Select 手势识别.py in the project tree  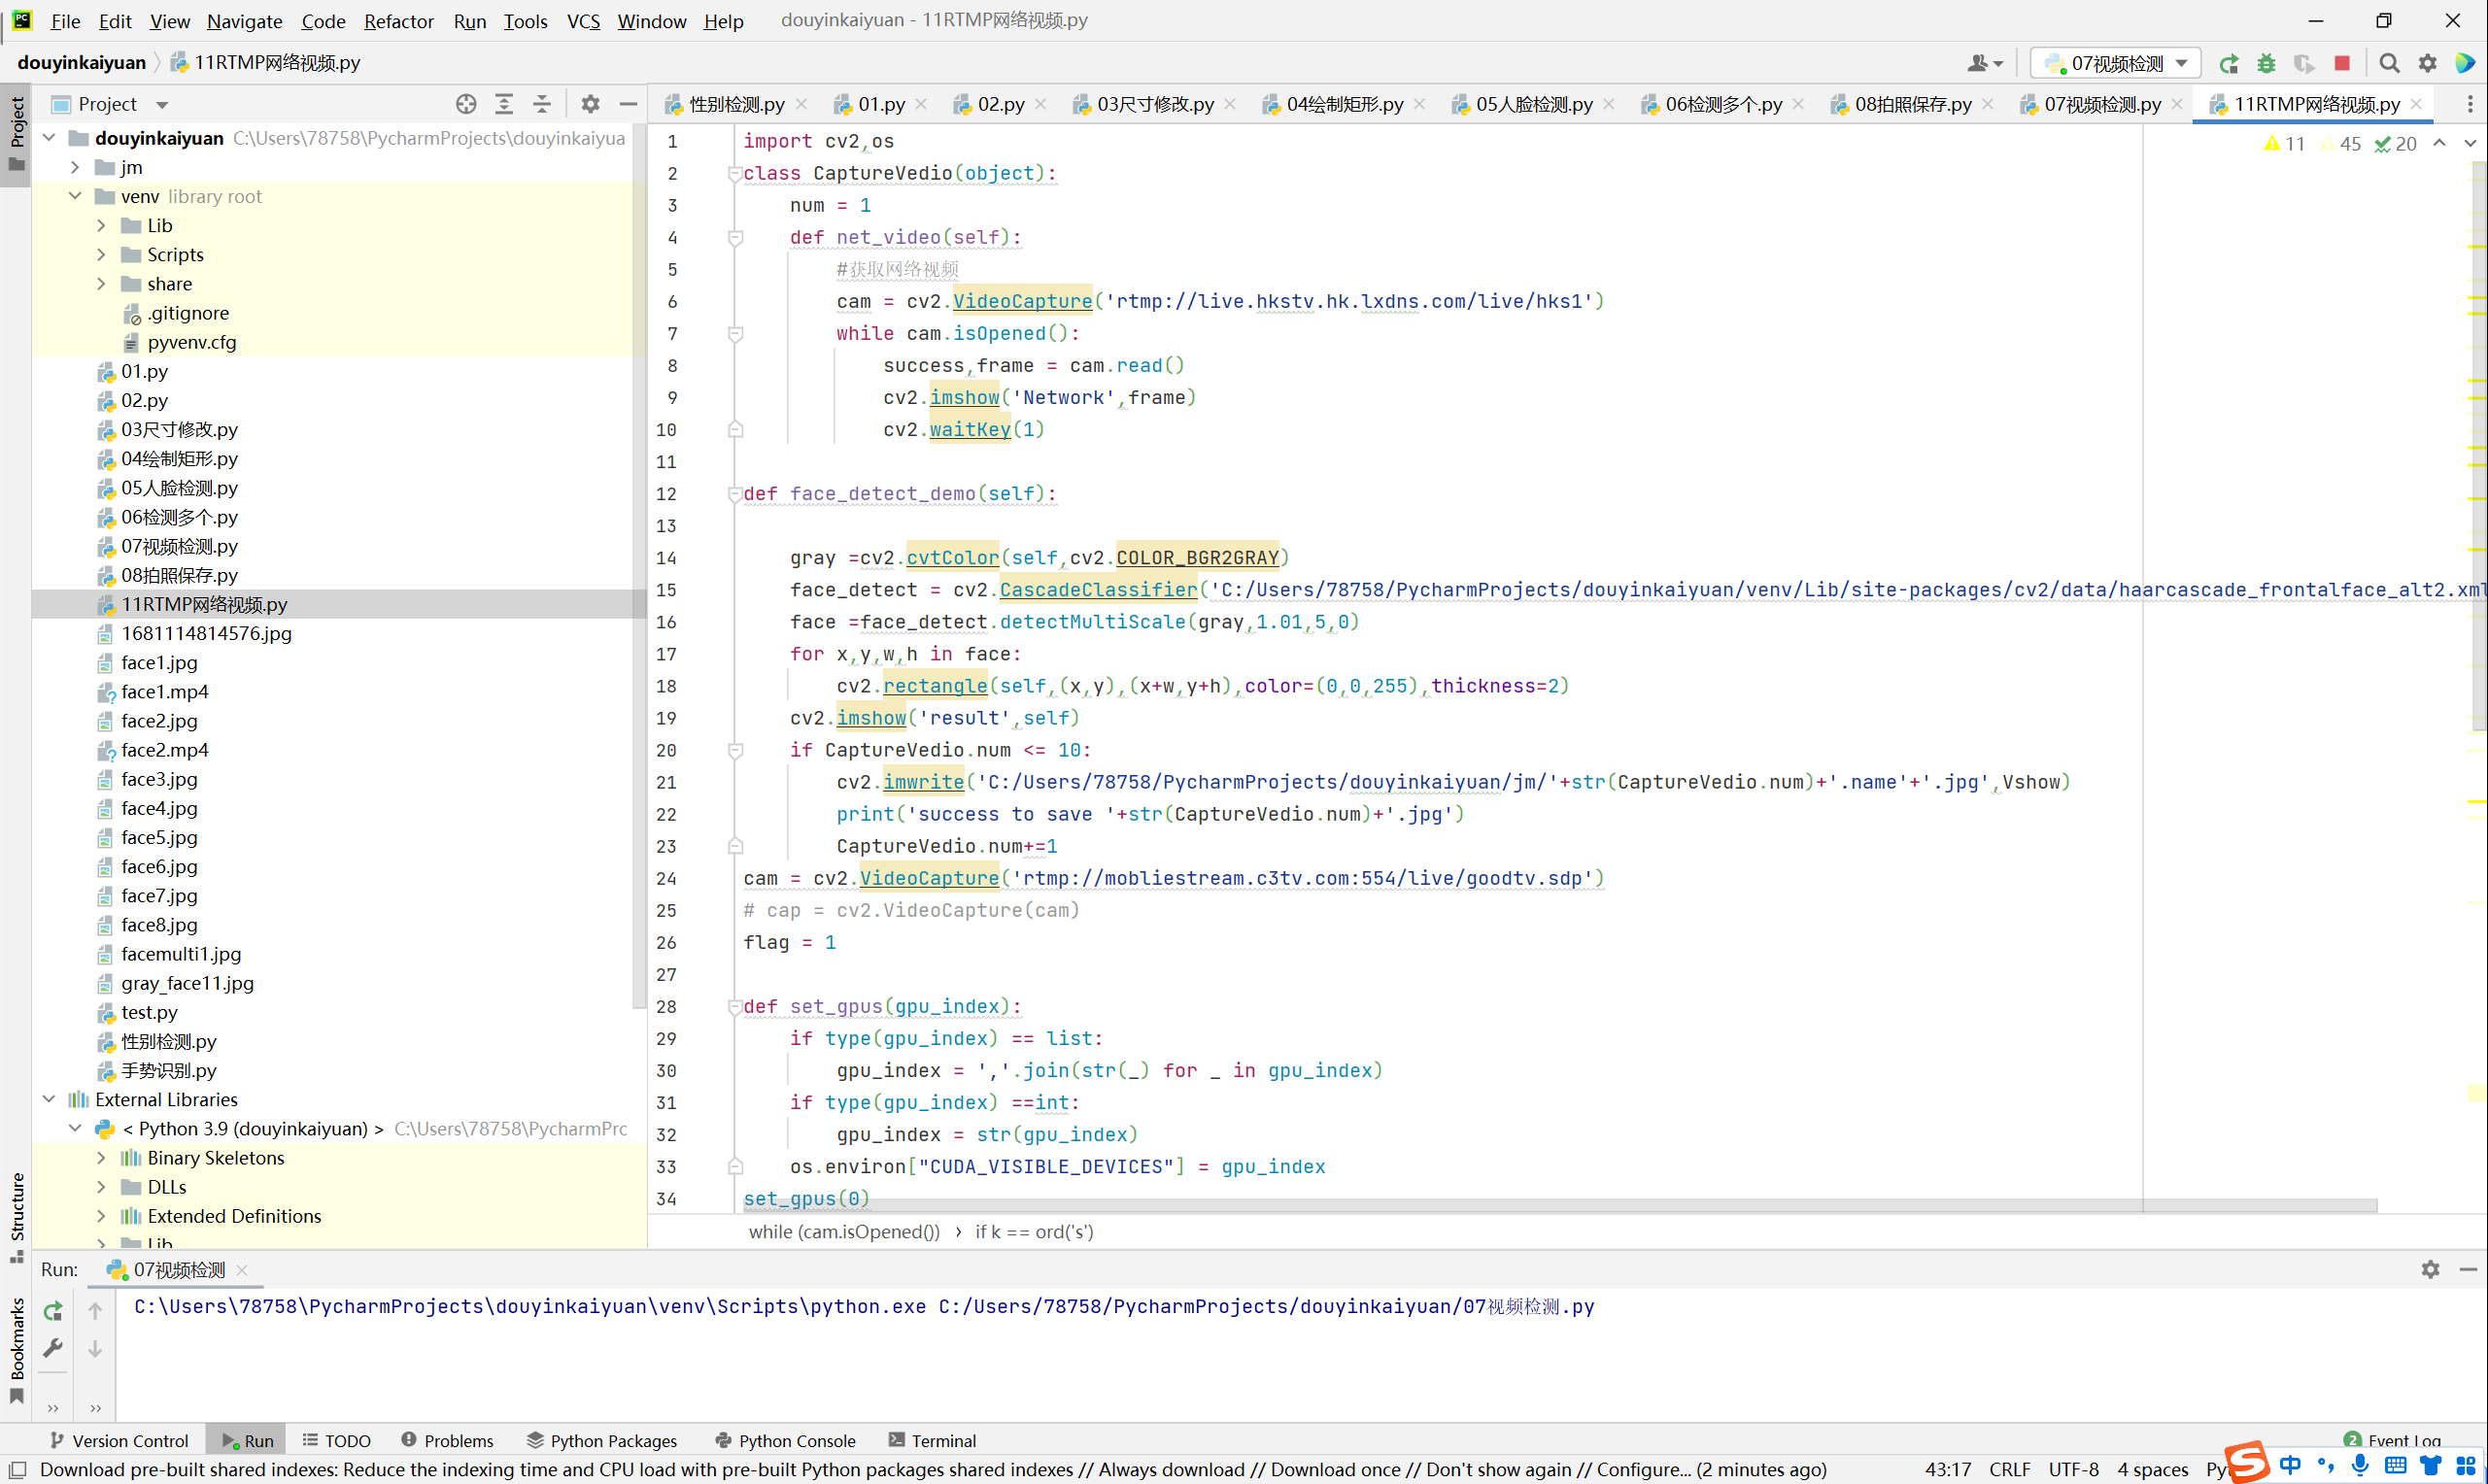(168, 1070)
